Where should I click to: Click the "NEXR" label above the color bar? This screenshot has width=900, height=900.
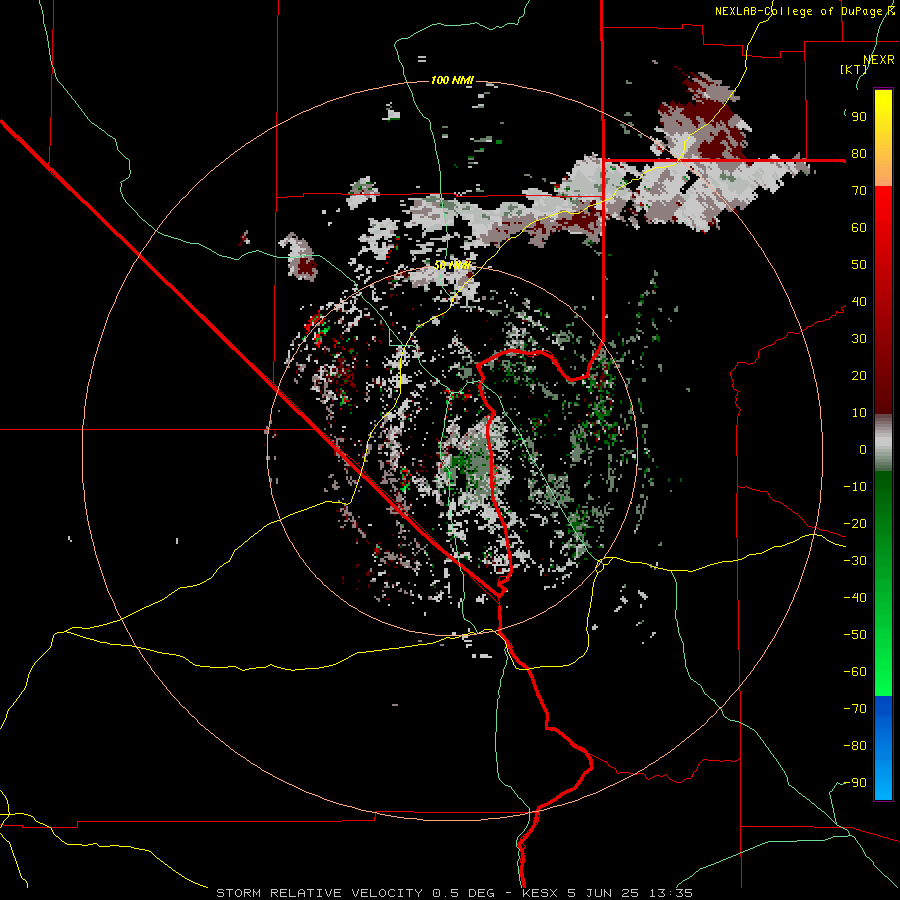[x=879, y=60]
